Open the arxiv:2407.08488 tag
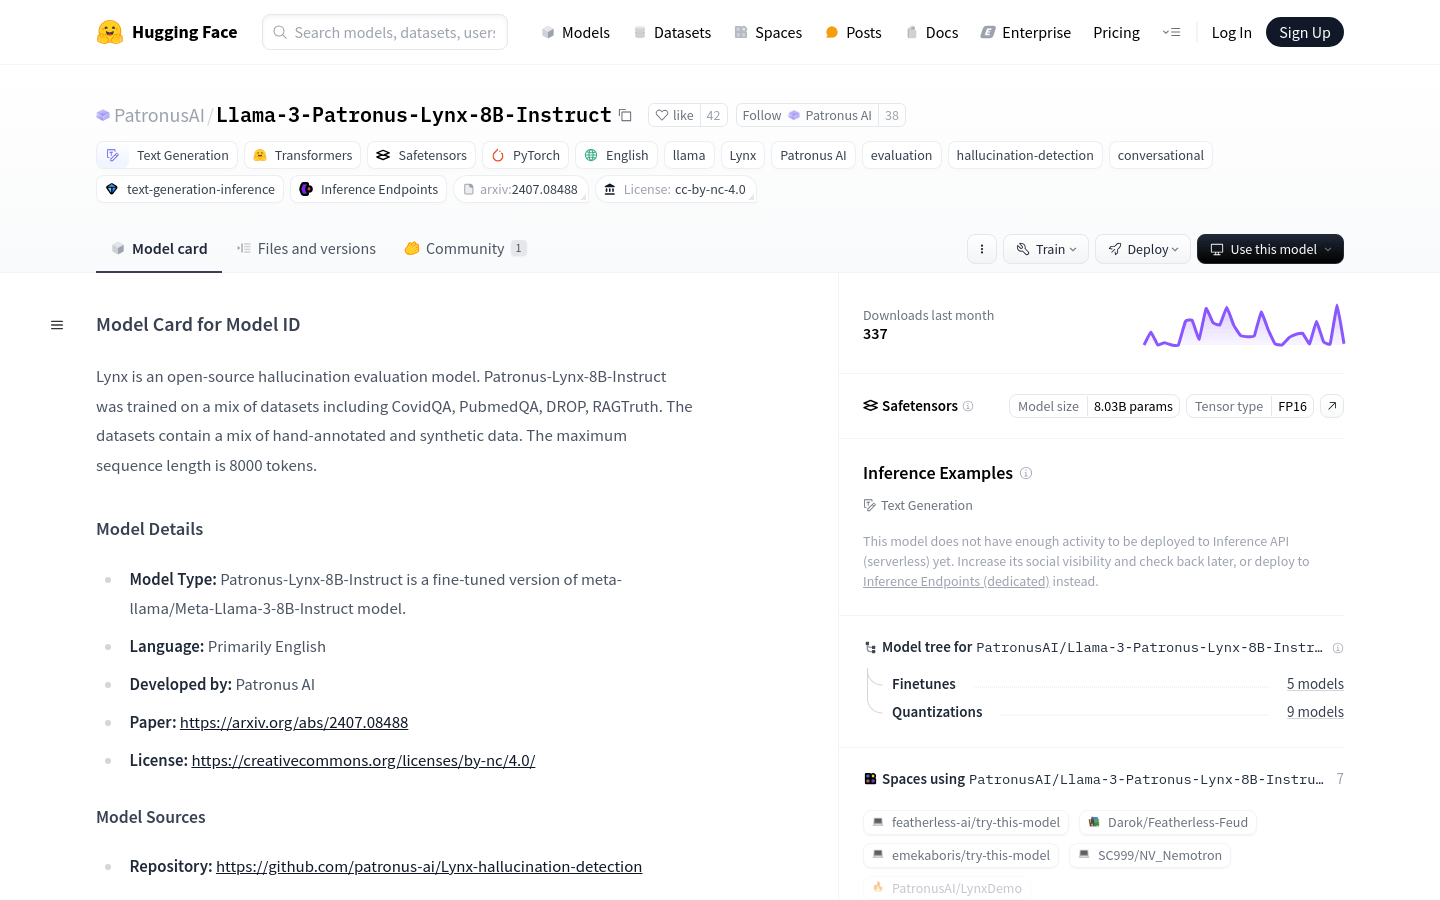The height and width of the screenshot is (900, 1440). (521, 189)
